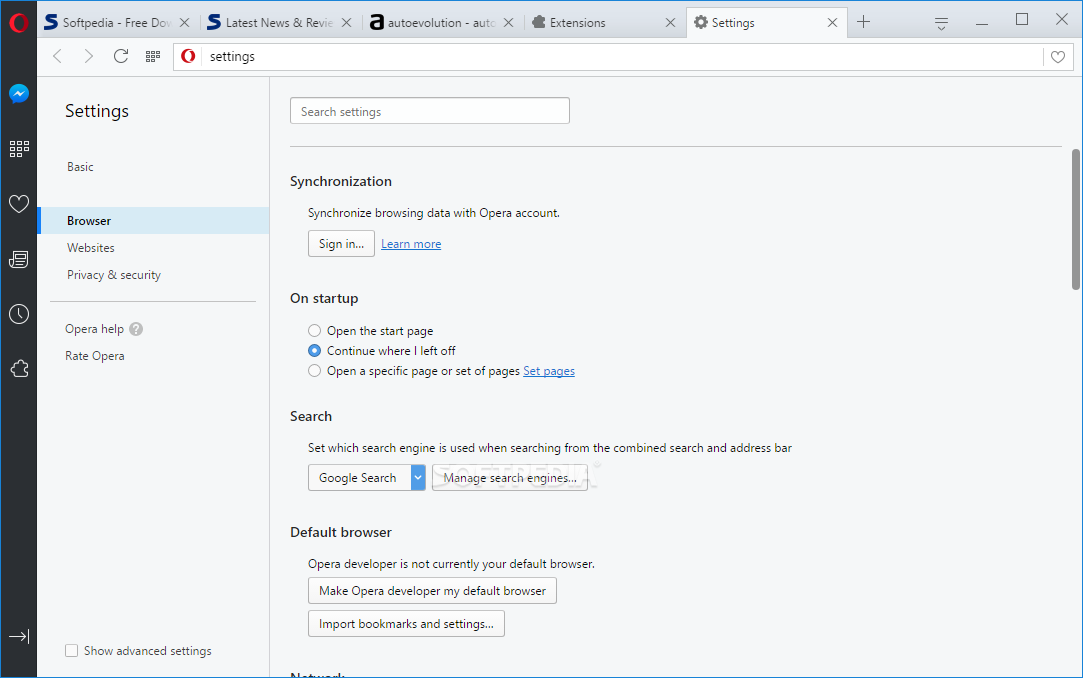Open the Basic settings section

[x=80, y=167]
